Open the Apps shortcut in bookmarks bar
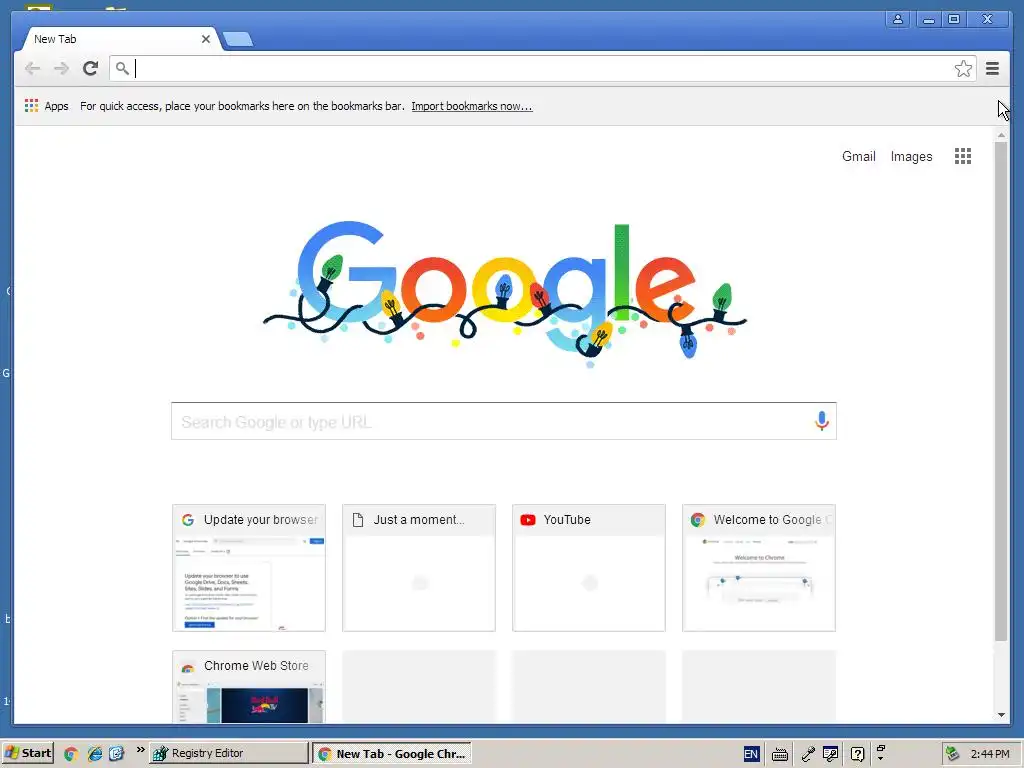Viewport: 1024px width, 768px height. point(46,106)
